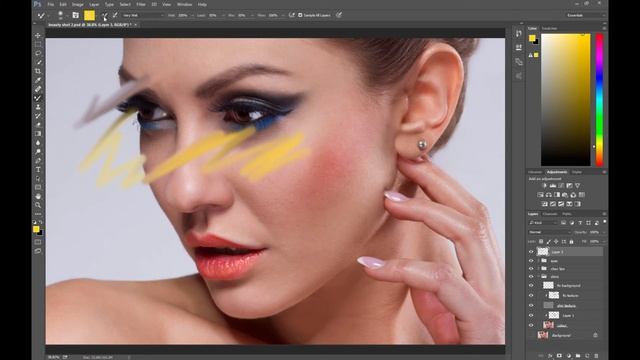Select the Background layer row

tap(565, 335)
